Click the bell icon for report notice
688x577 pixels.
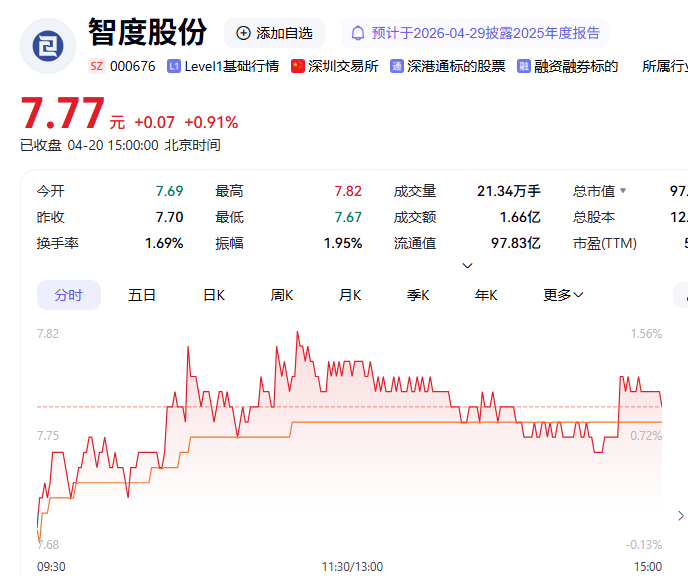point(358,33)
